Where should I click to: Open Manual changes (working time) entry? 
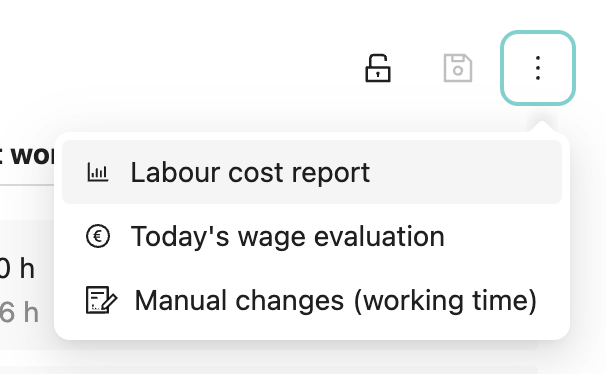pyautogui.click(x=312, y=300)
